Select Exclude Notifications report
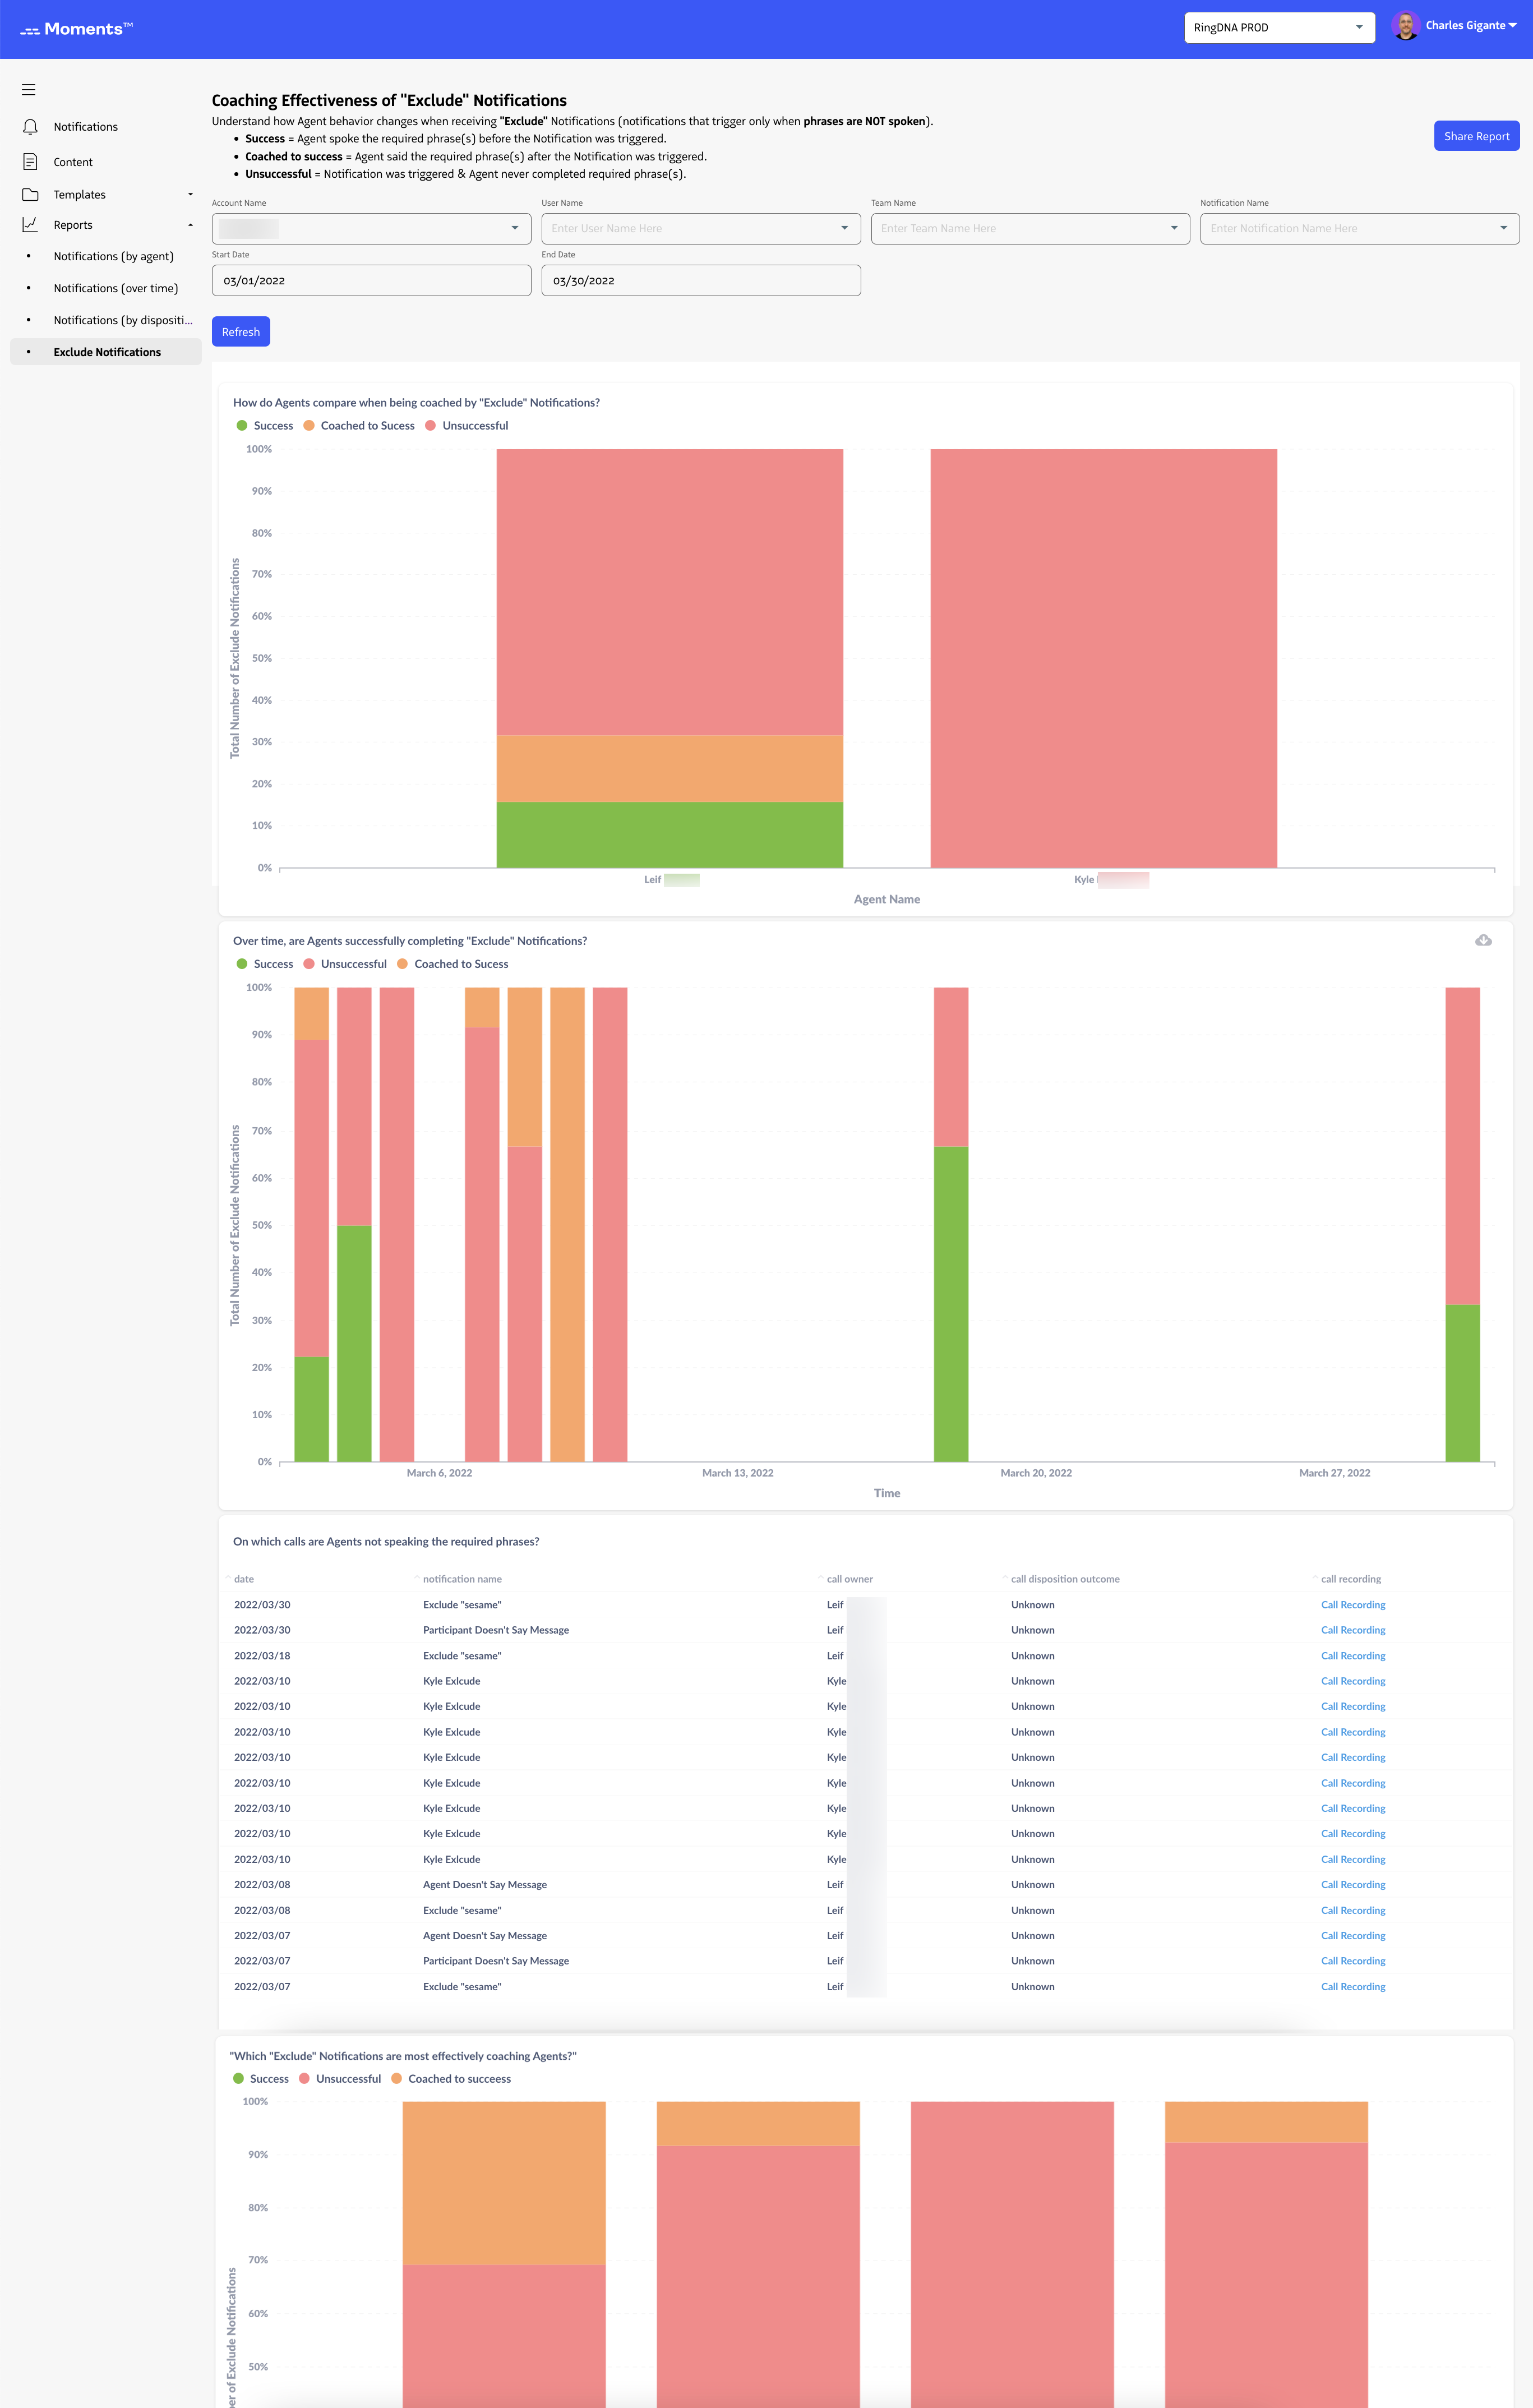 tap(107, 353)
